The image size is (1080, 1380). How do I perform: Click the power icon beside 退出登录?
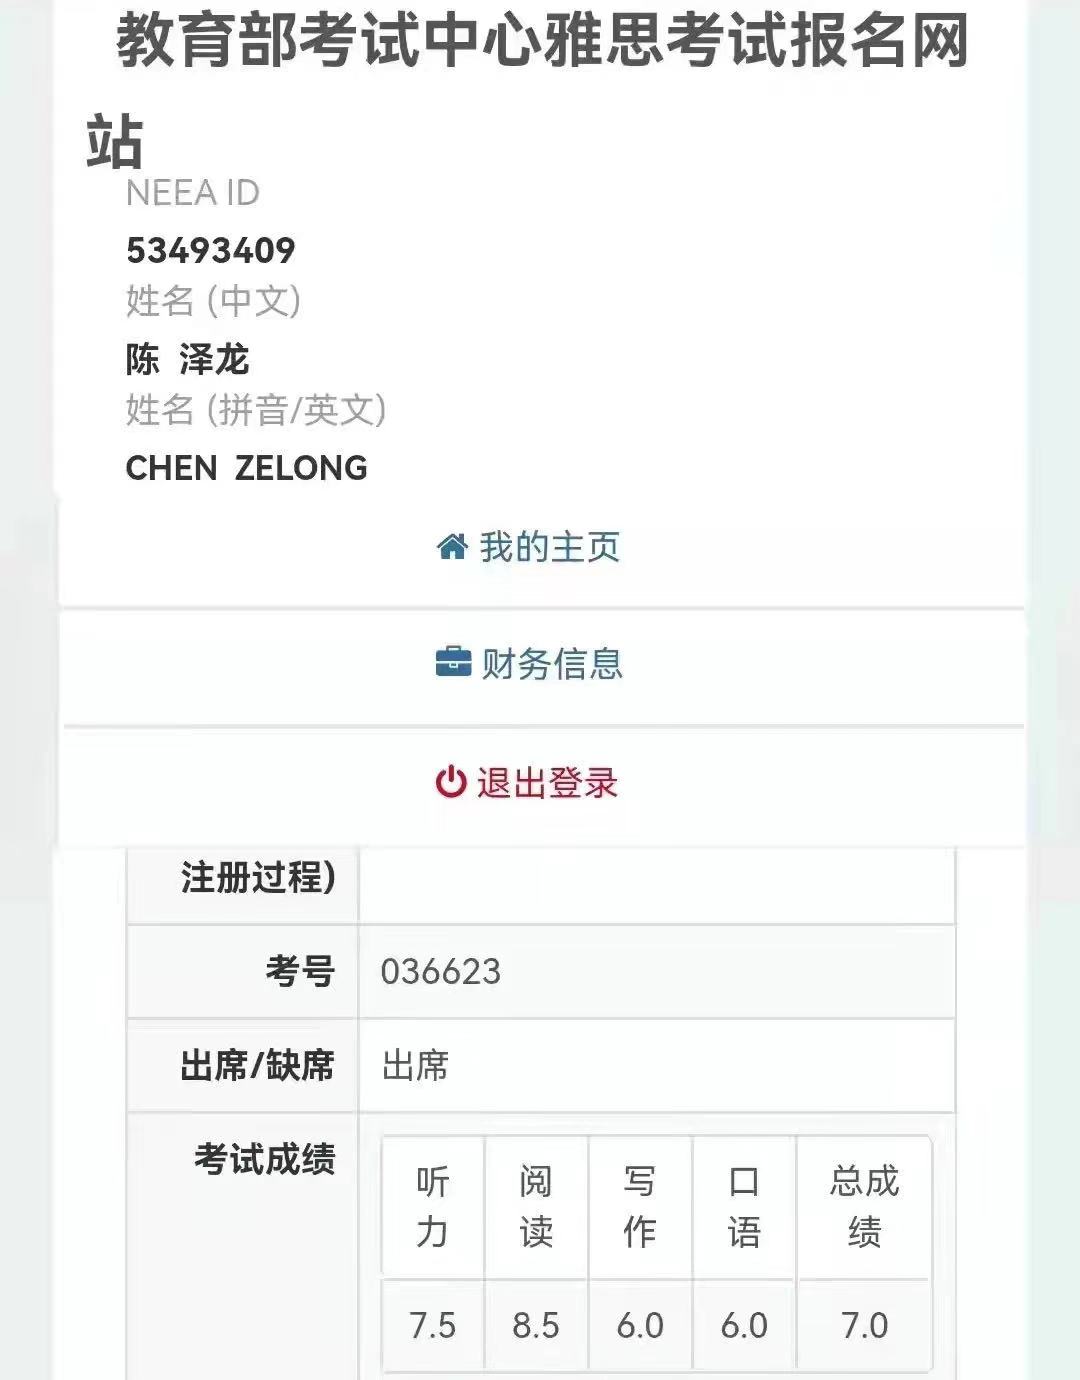coord(451,782)
